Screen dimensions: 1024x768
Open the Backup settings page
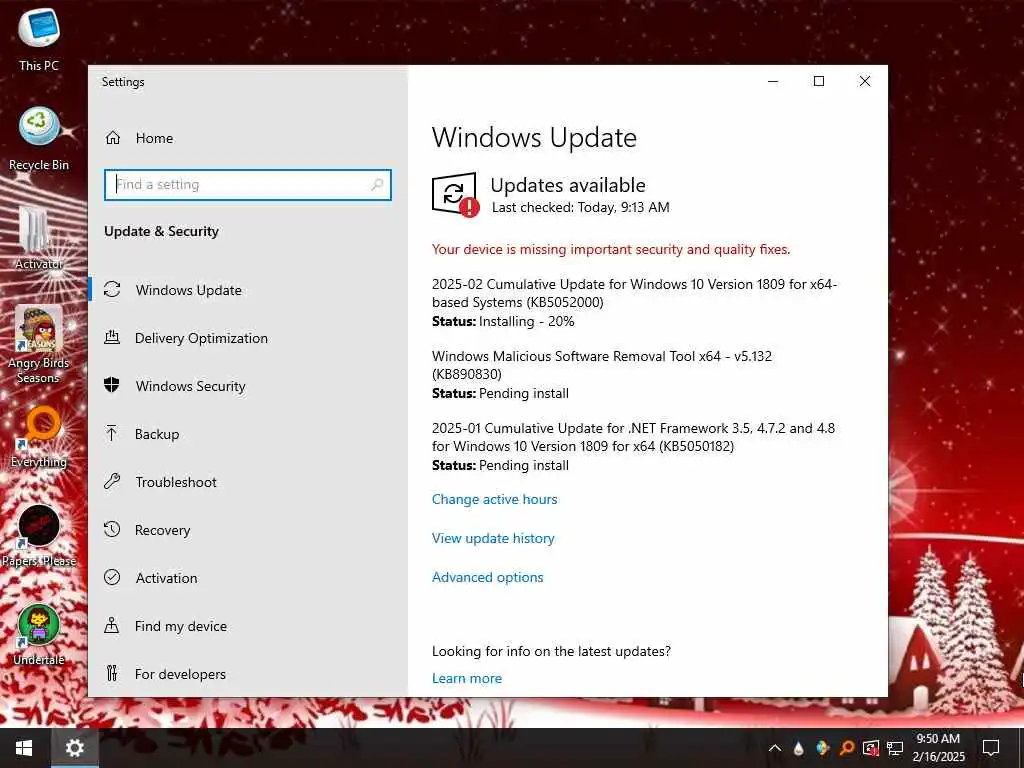pyautogui.click(x=248, y=434)
